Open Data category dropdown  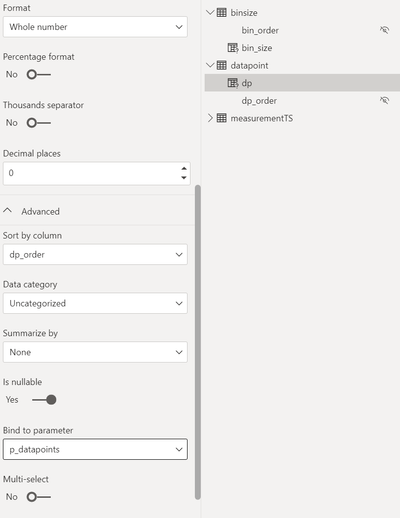coord(95,303)
